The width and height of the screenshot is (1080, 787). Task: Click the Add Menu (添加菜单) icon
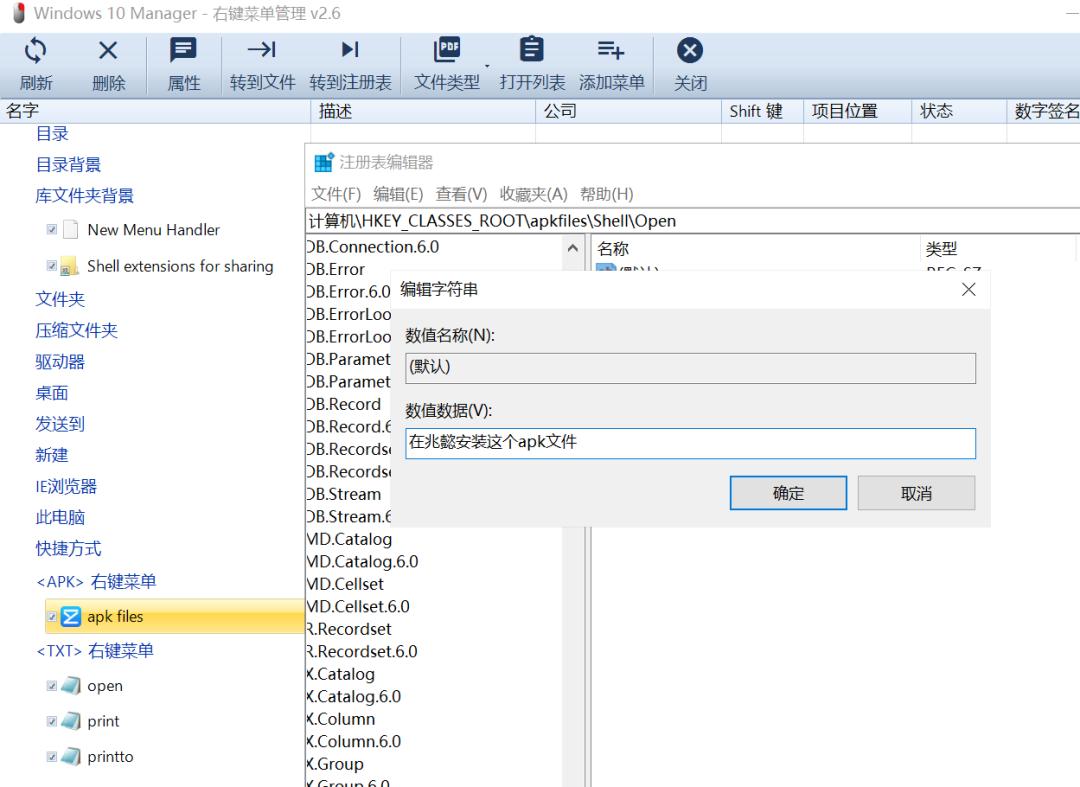[x=611, y=50]
